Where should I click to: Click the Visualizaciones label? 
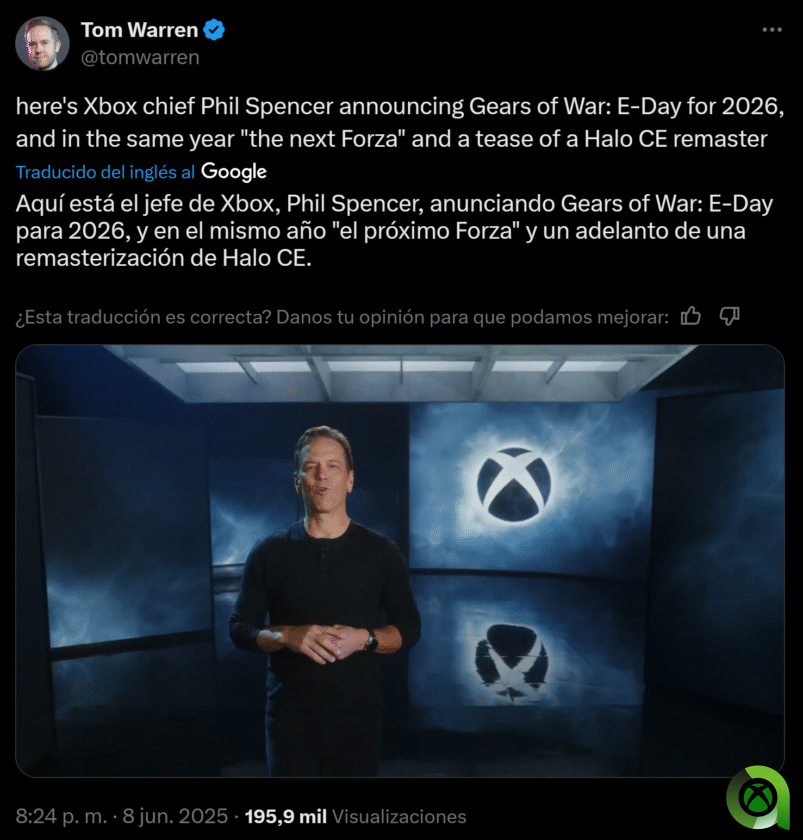399,816
